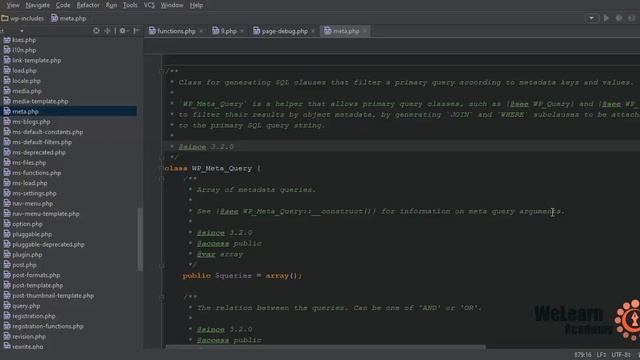Open the Navigate menu
Screen dimensions: 640x360
click(38, 5)
